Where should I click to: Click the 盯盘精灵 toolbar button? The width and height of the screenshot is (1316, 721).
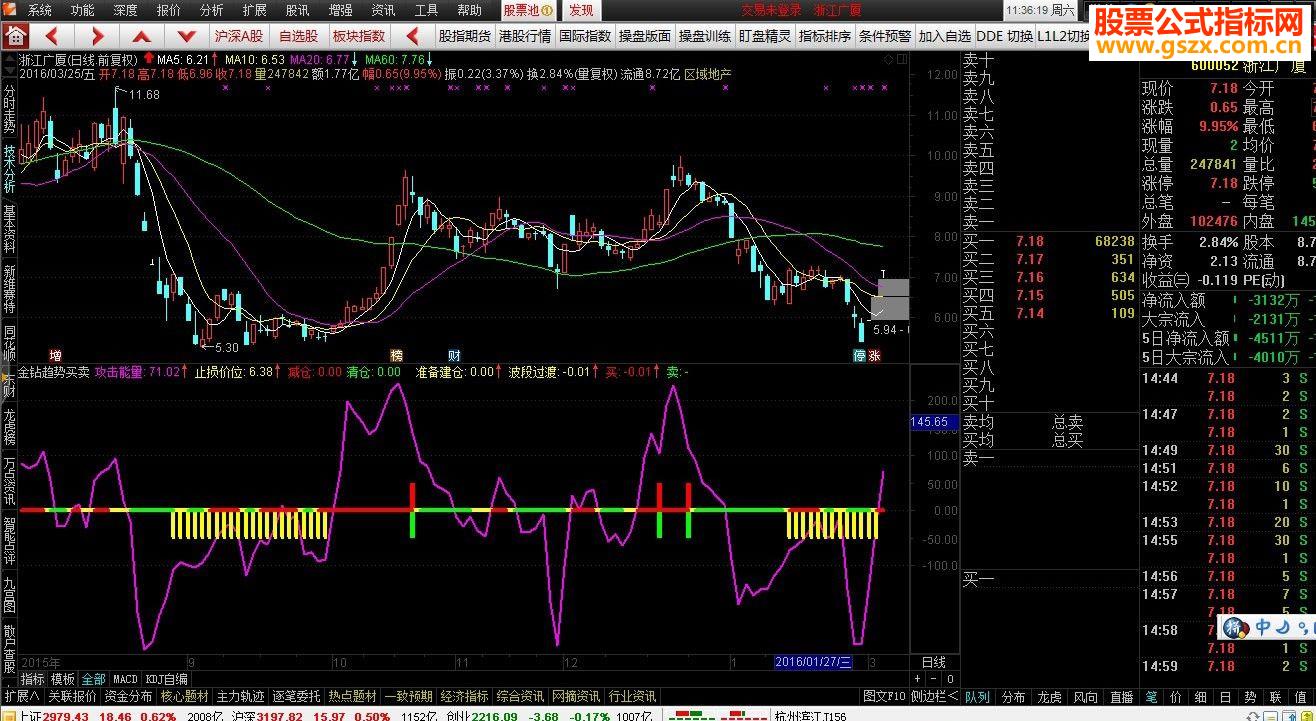click(765, 36)
